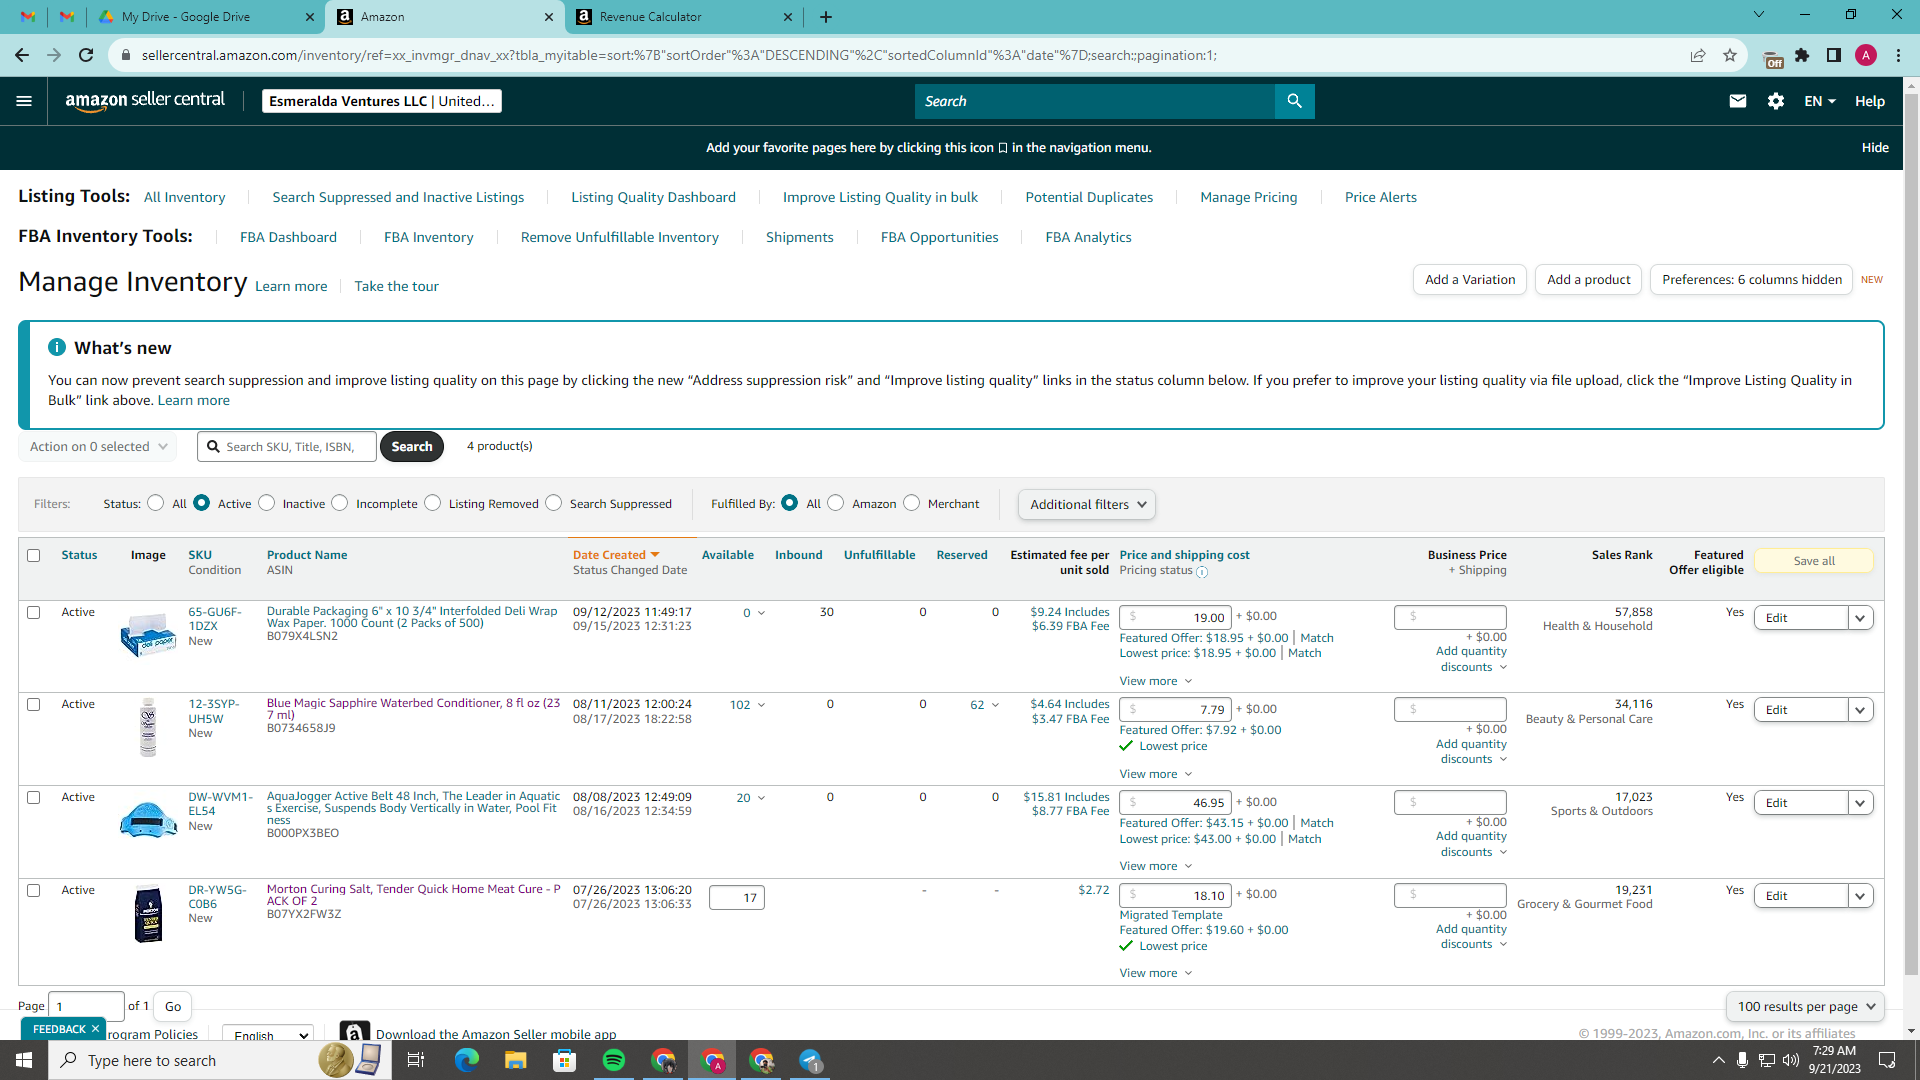Check the box for the Deli Wrap row

tap(34, 613)
